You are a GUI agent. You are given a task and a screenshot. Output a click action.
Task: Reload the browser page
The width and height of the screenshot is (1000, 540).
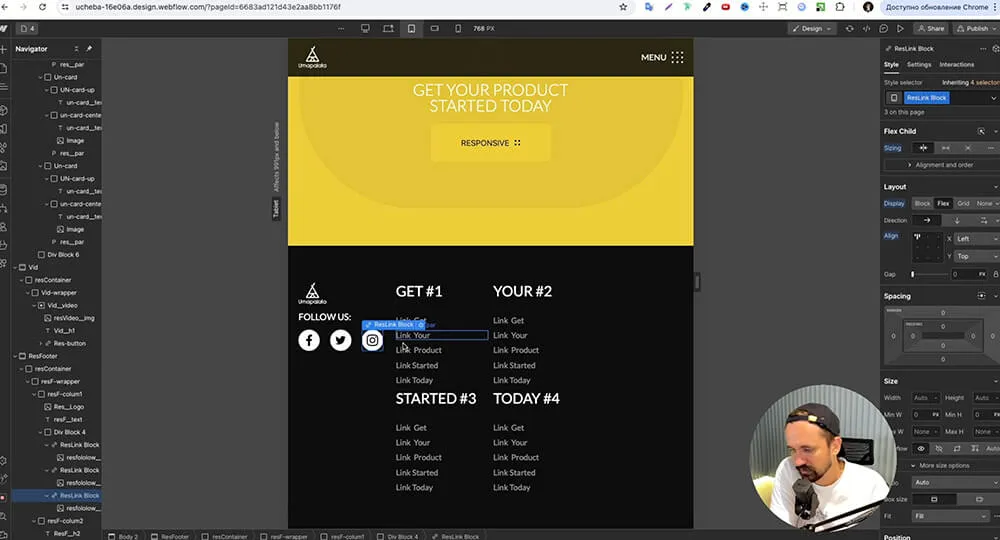click(42, 7)
